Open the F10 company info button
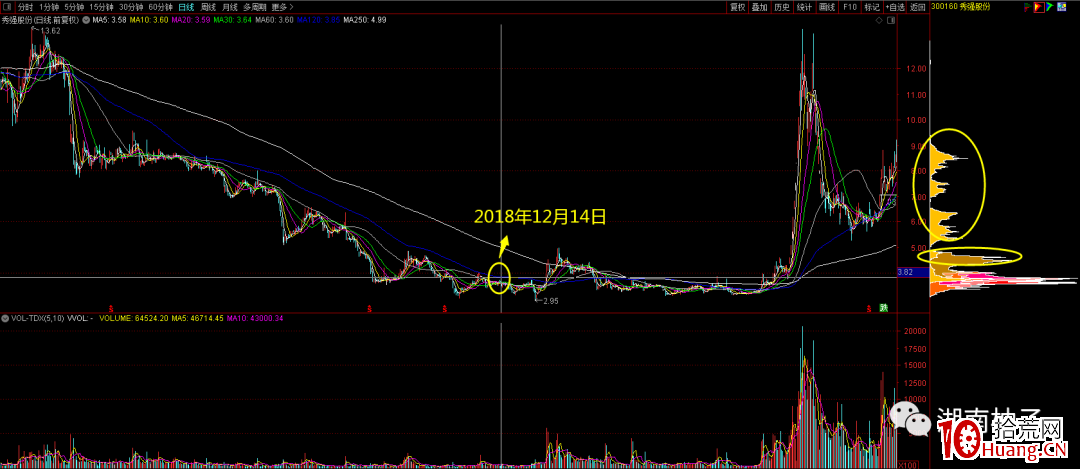Viewport: 1080px width, 469px height. click(849, 7)
